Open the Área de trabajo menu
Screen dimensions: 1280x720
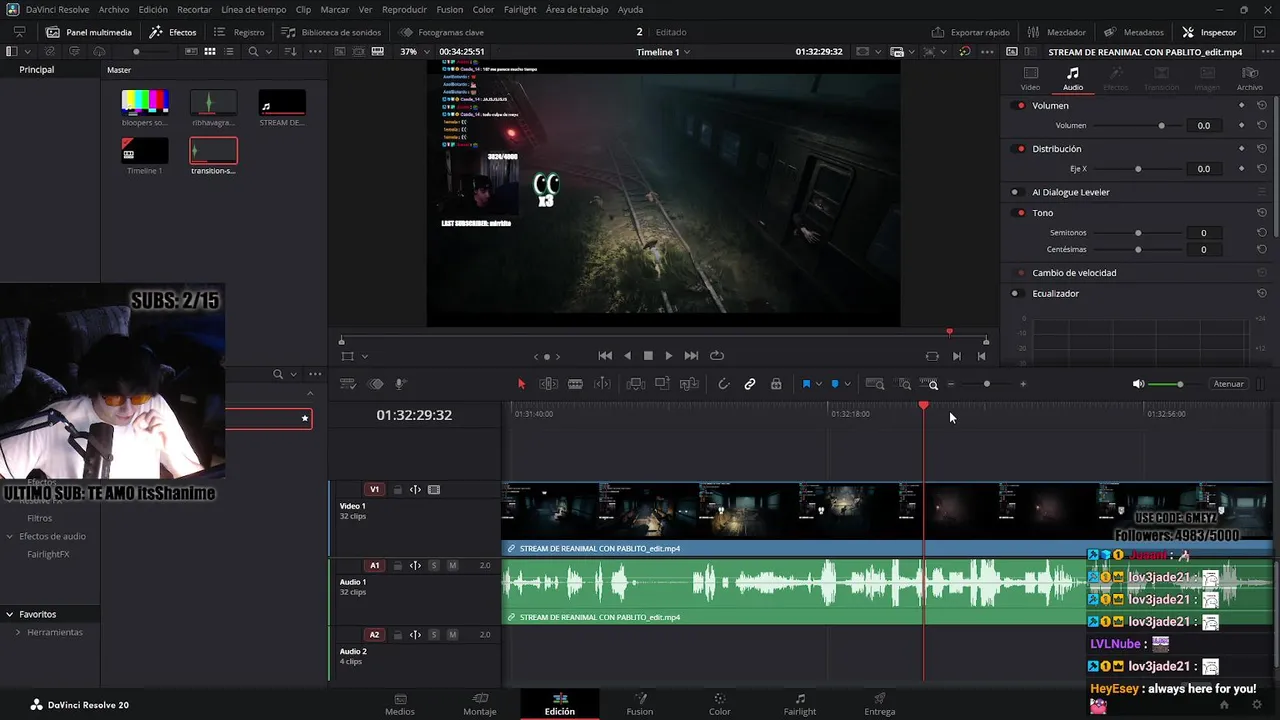click(x=577, y=9)
